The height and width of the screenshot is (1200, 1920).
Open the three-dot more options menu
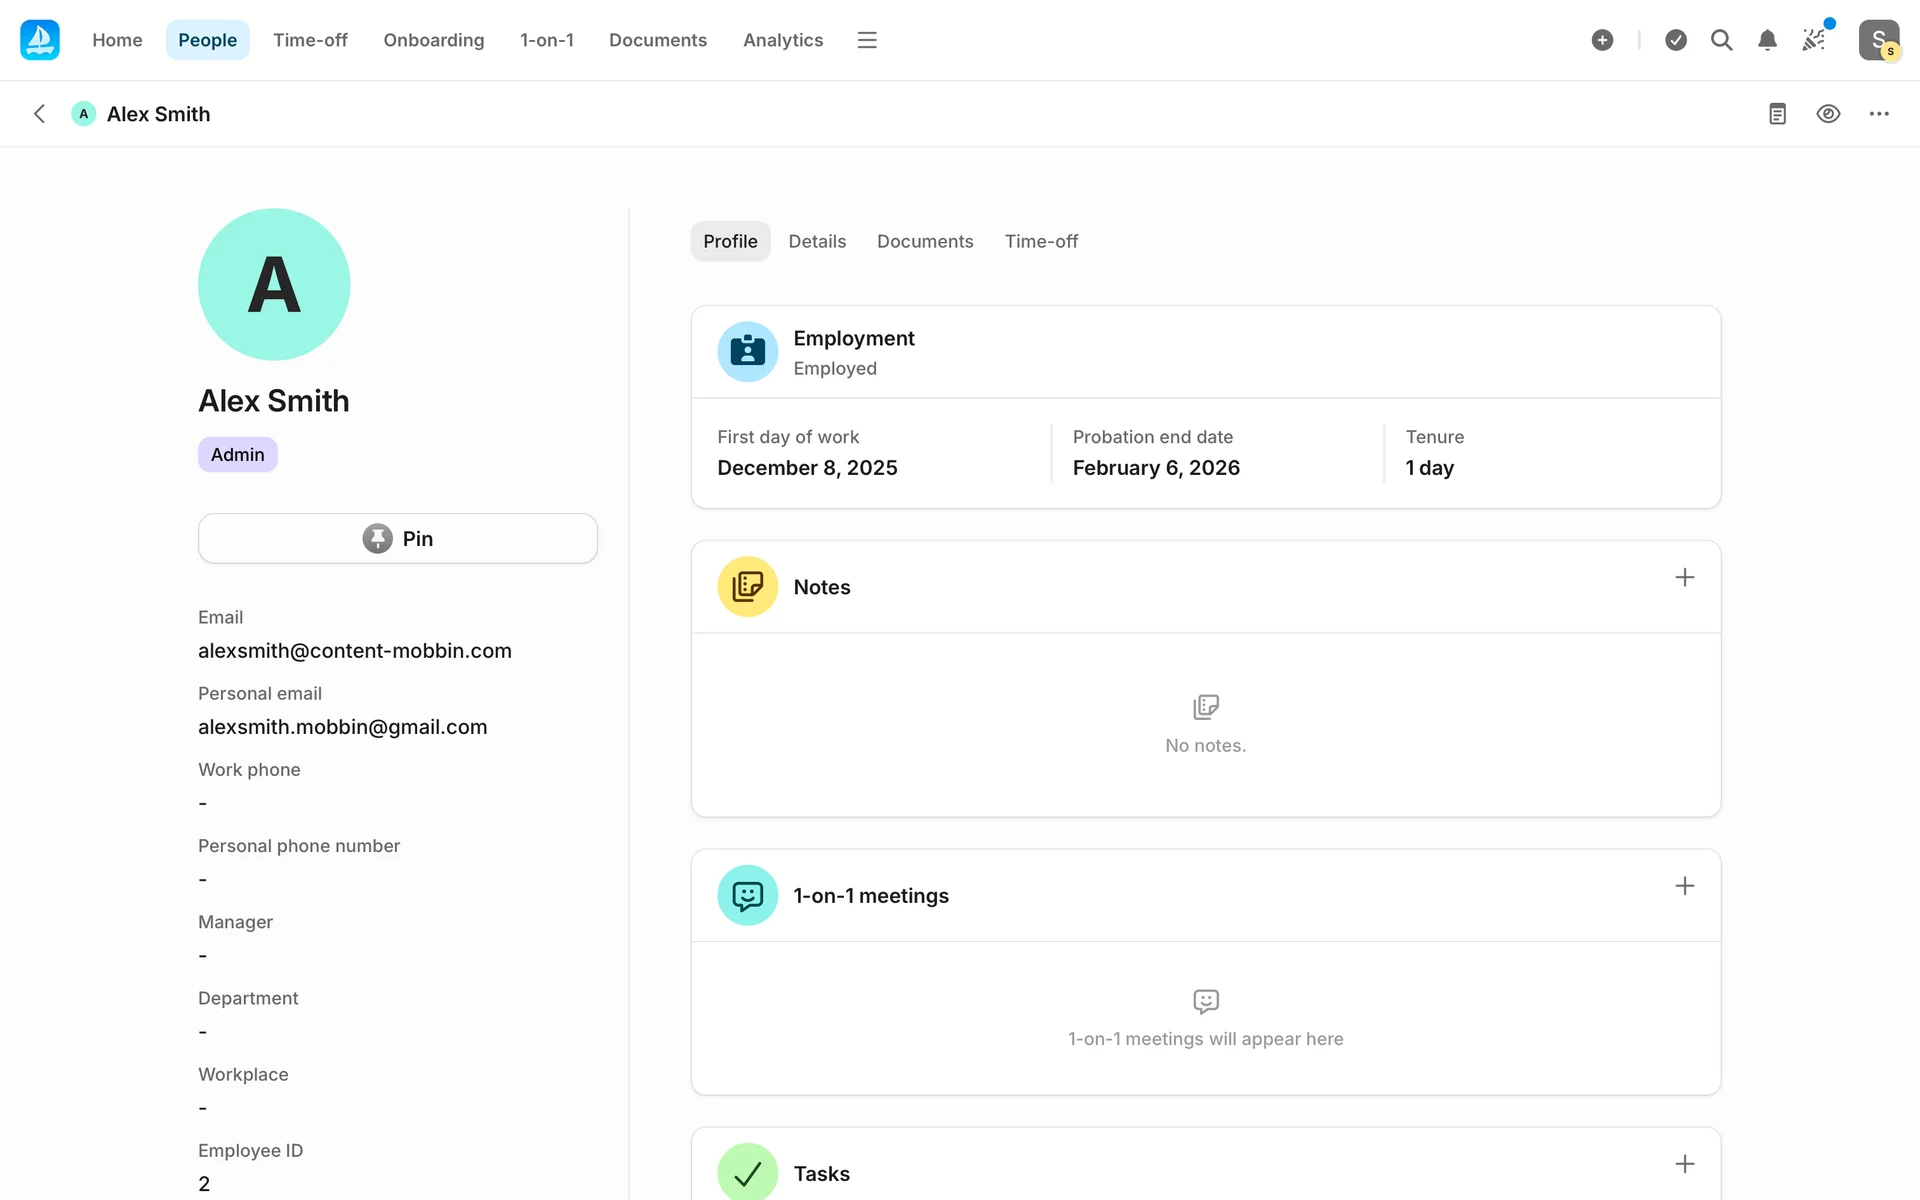pos(1879,114)
